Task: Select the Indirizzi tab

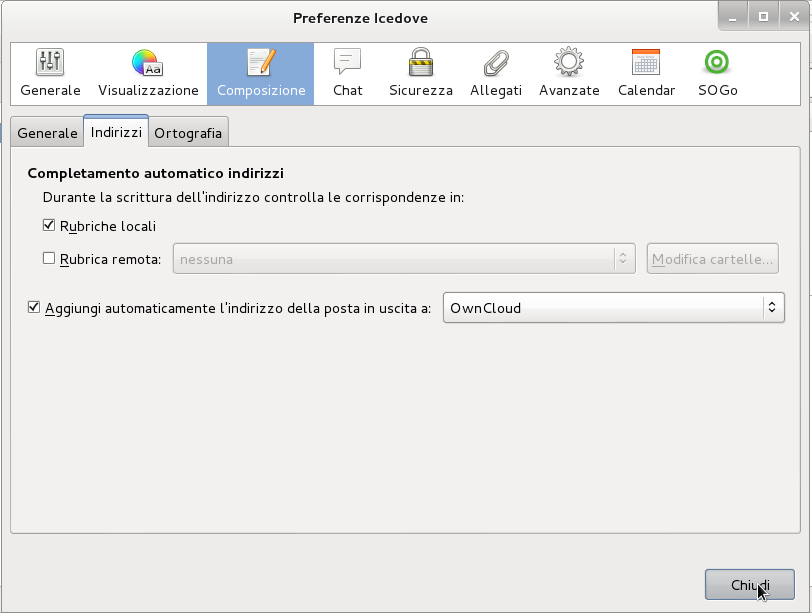Action: pos(116,132)
